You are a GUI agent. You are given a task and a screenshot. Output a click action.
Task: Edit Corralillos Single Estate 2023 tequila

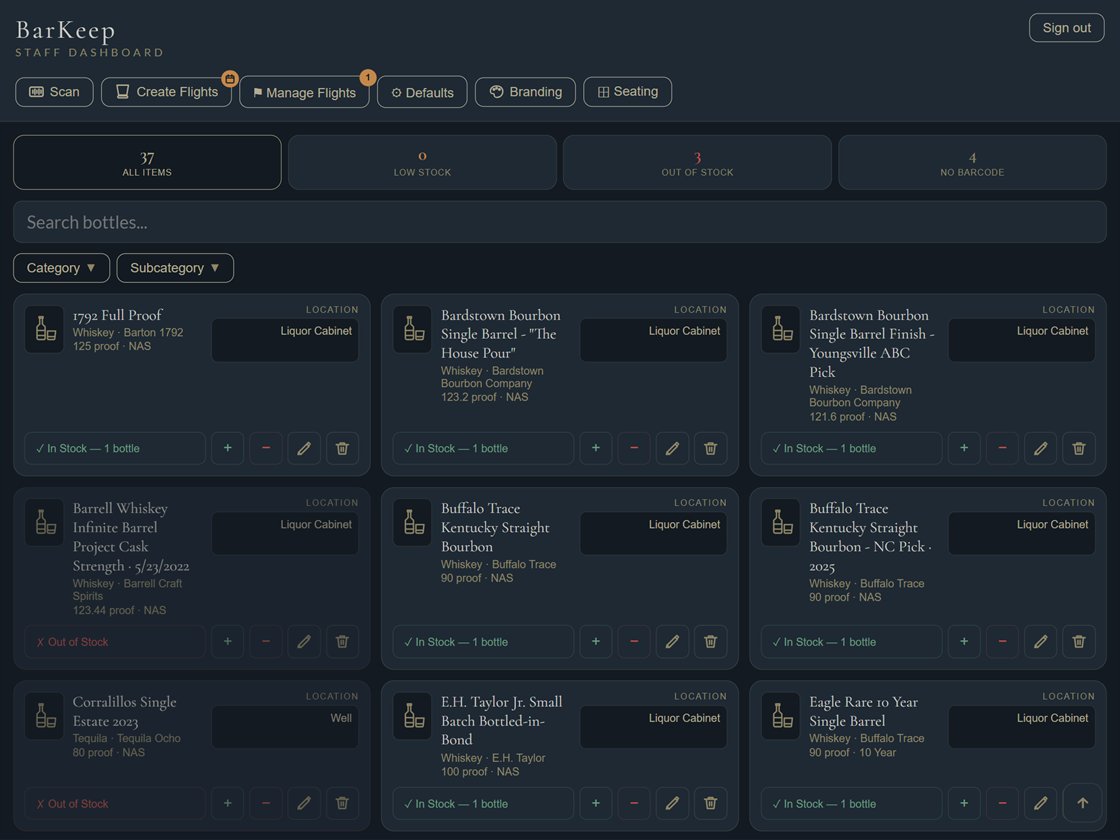coord(304,803)
